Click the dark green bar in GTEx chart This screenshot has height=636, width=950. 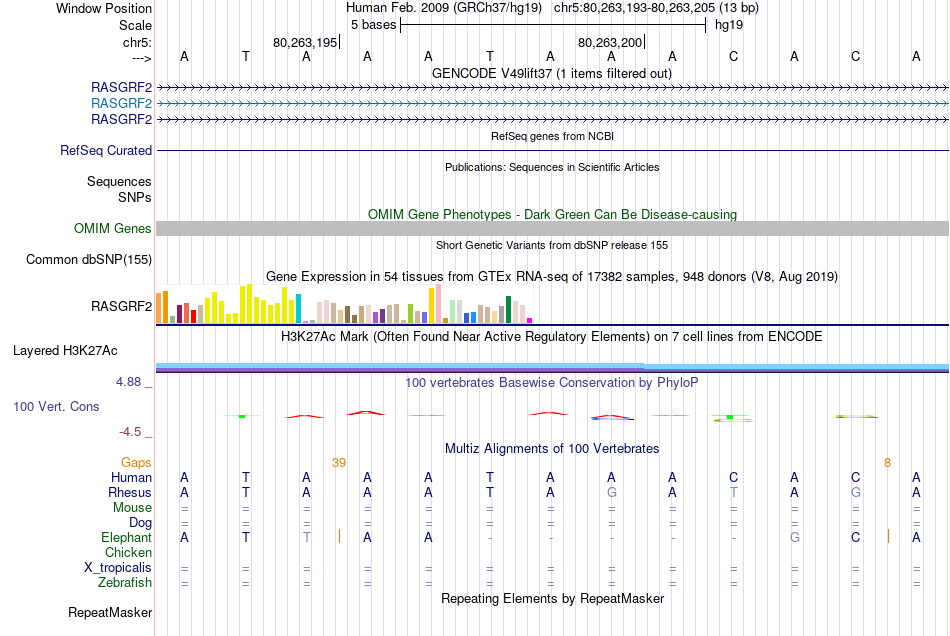(508, 310)
